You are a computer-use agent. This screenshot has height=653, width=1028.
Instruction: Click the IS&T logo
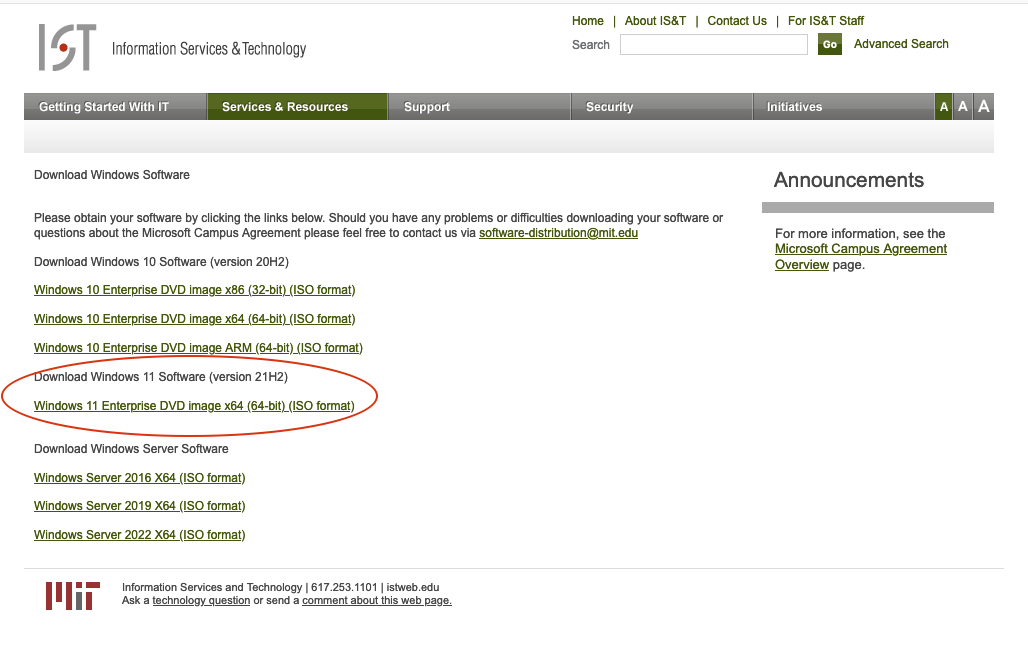(68, 47)
